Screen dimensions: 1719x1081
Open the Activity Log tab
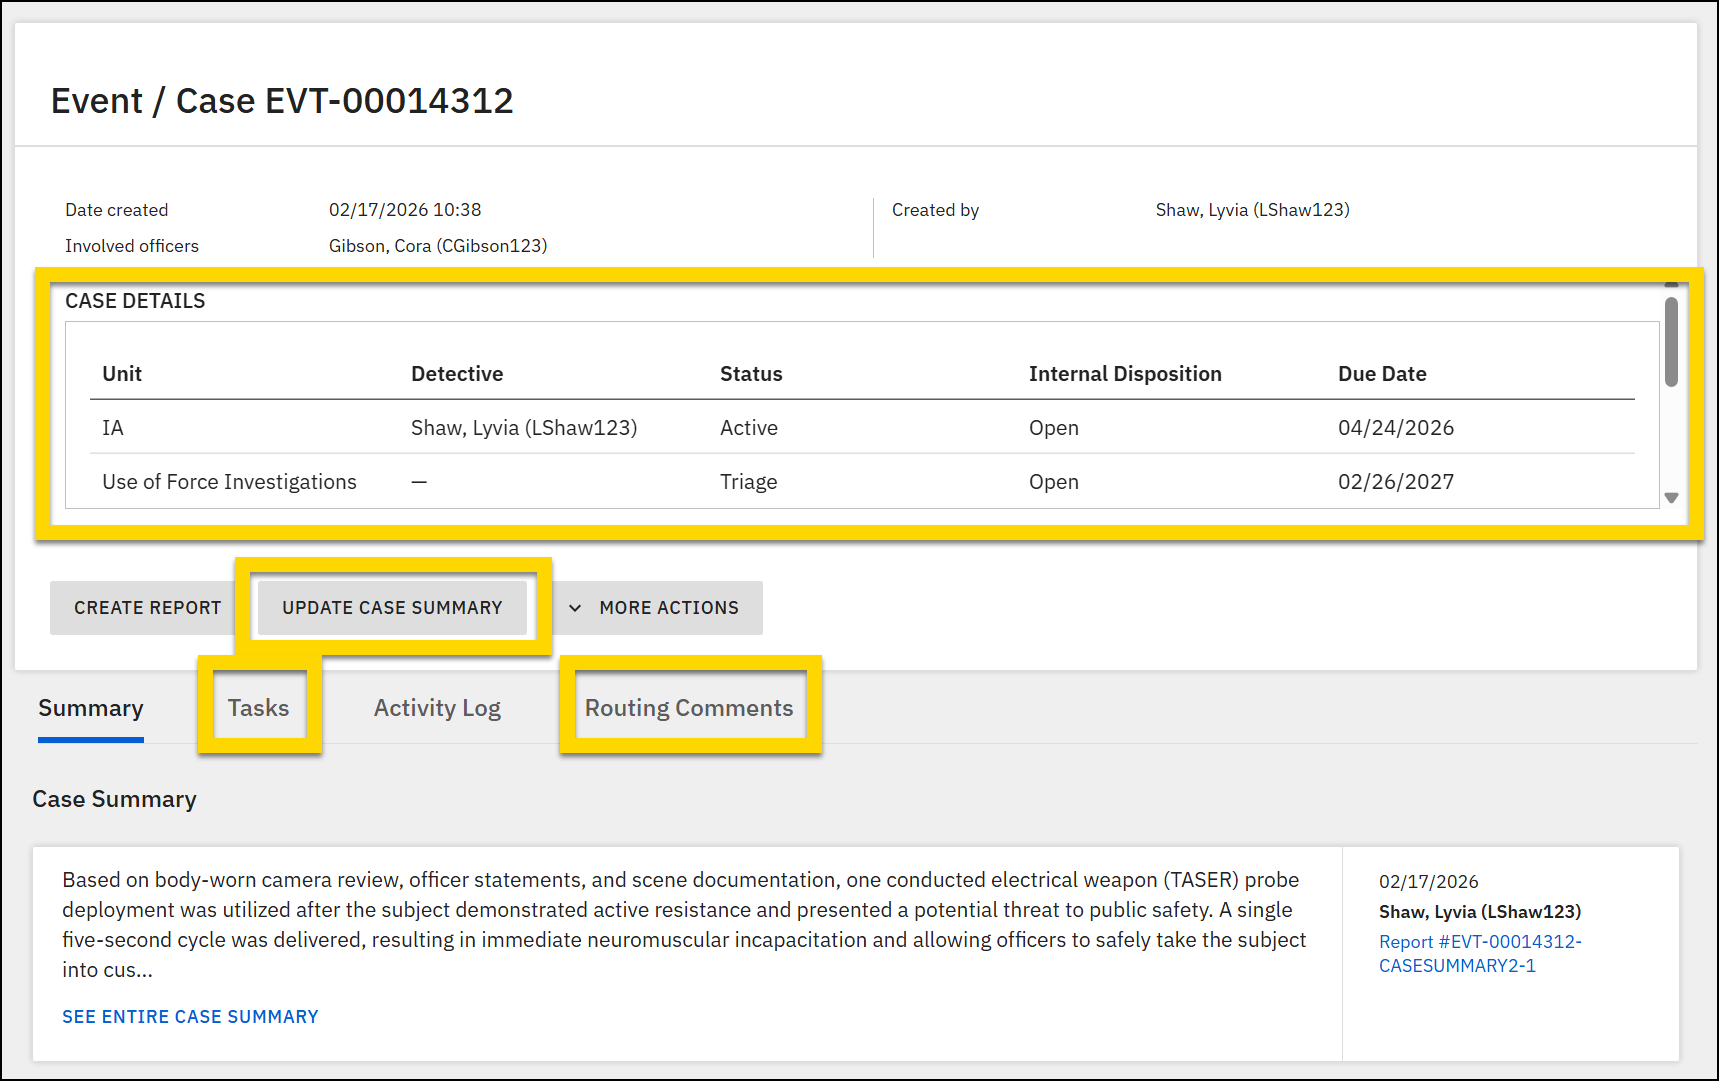[437, 707]
